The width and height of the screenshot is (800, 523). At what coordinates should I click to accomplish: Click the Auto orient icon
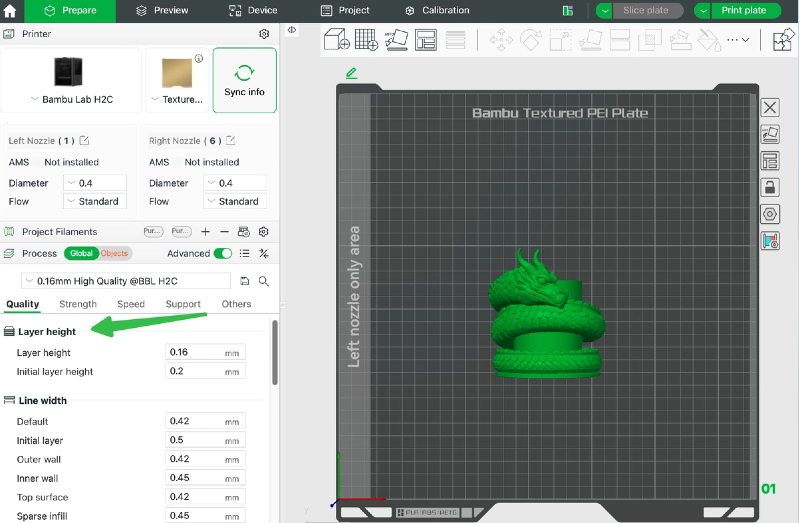[x=396, y=39]
